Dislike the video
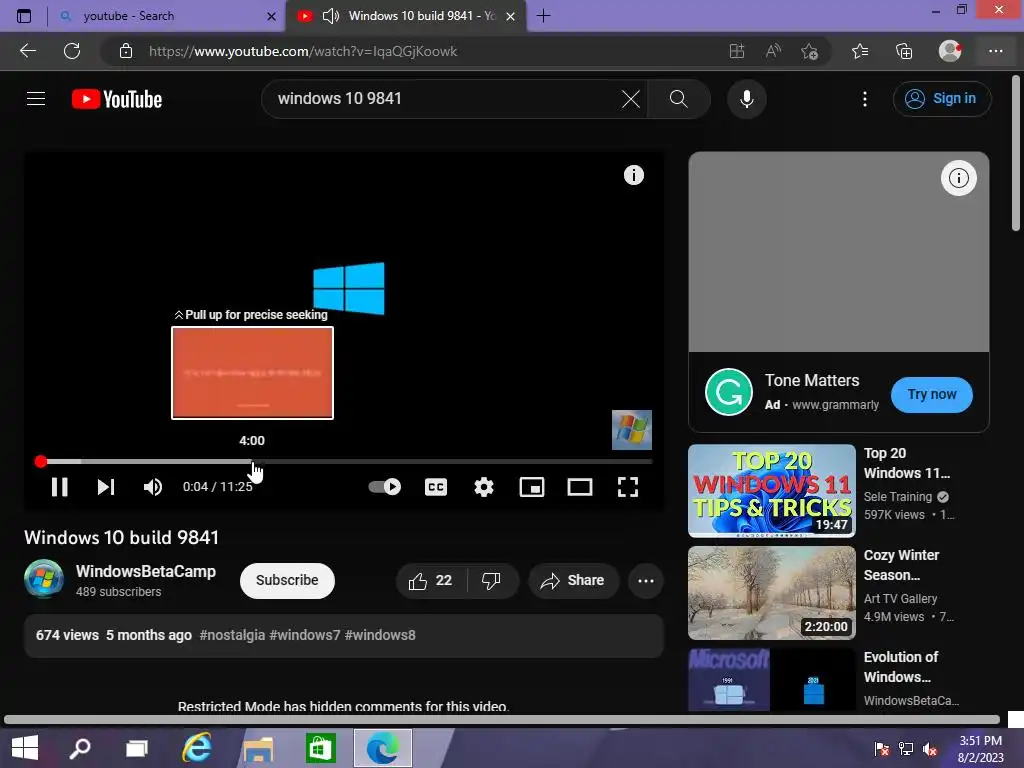The height and width of the screenshot is (768, 1024). [x=491, y=580]
